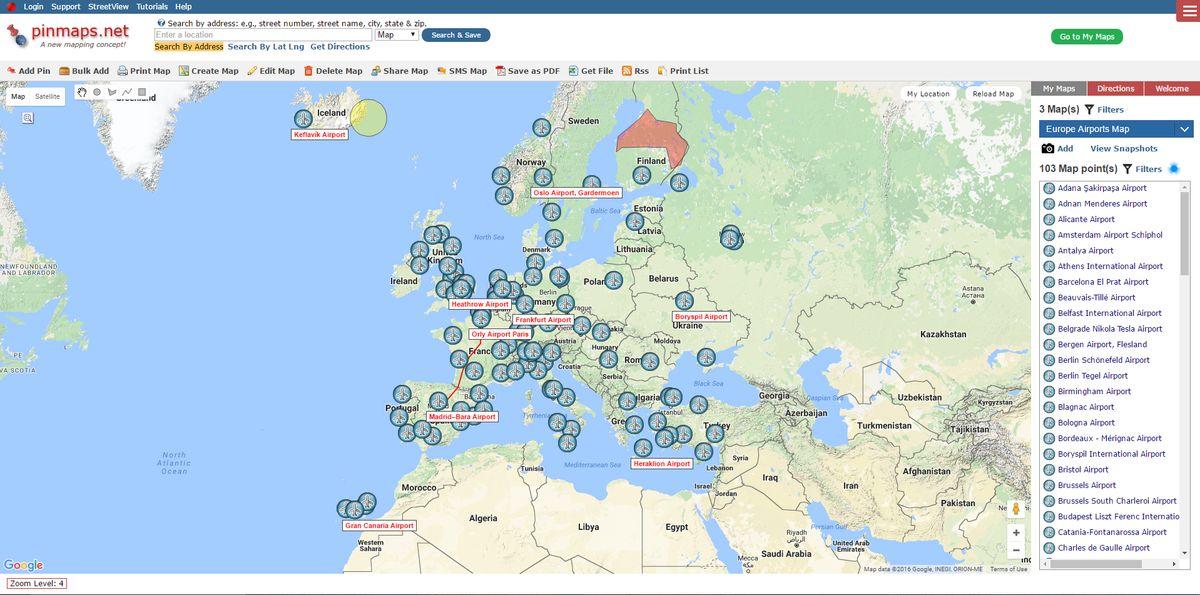Open the Map type dropdown beside search box

(x=397, y=35)
